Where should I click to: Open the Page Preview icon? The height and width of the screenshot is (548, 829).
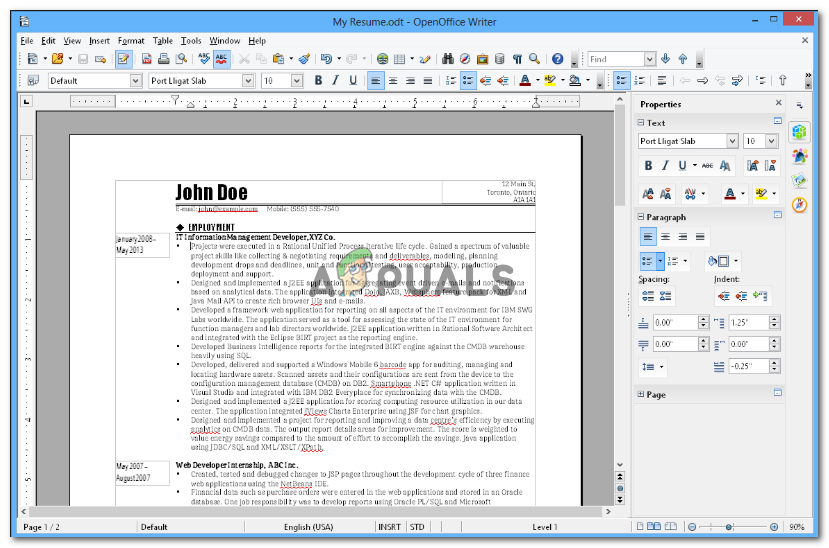[181, 59]
